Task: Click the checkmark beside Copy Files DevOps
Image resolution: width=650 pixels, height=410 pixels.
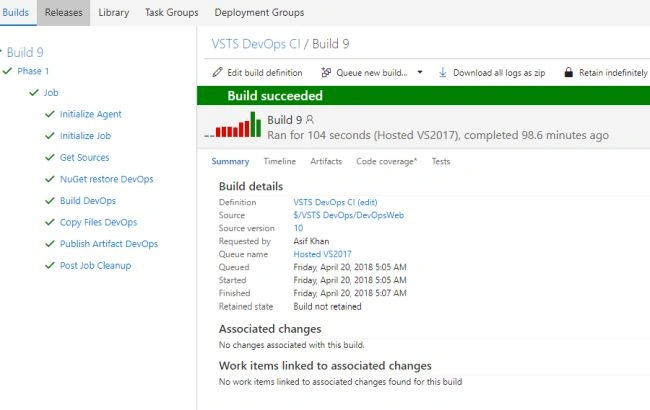Action: coord(50,222)
